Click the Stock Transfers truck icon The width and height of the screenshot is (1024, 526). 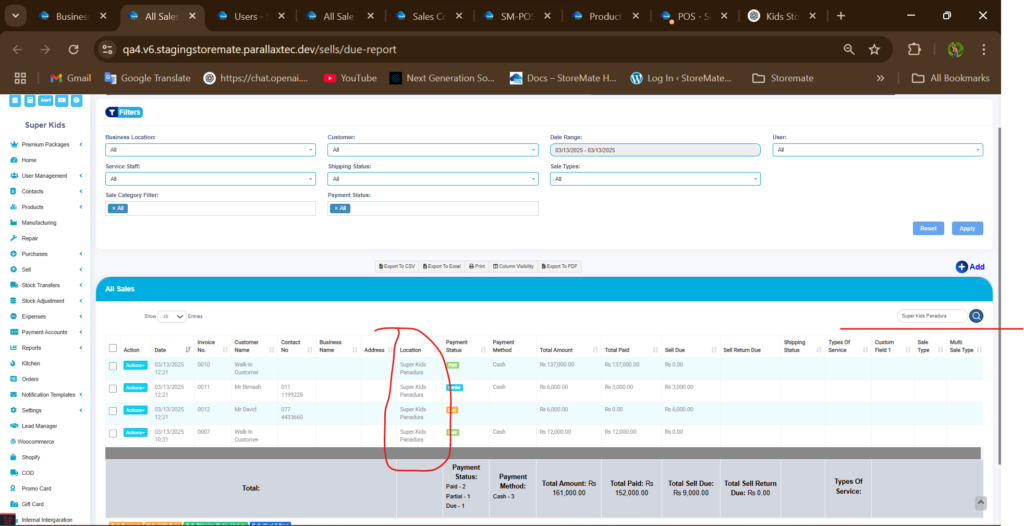14,285
